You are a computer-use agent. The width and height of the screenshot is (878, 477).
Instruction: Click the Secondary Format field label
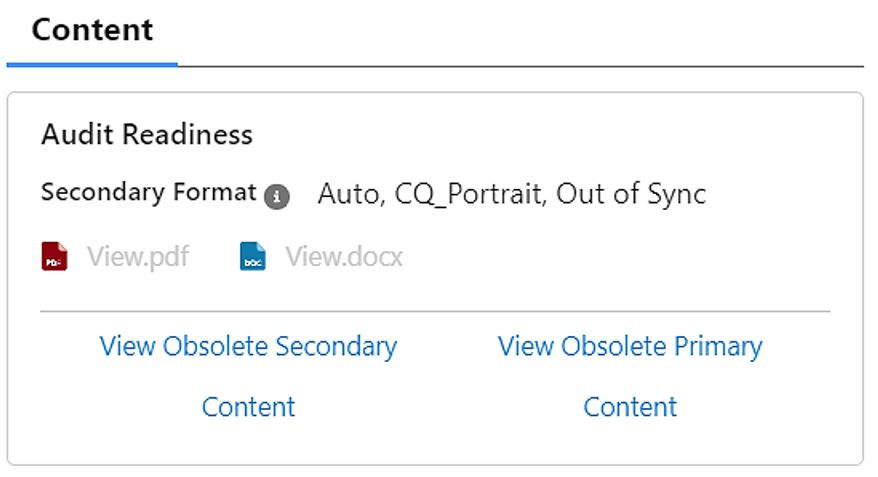pos(149,192)
